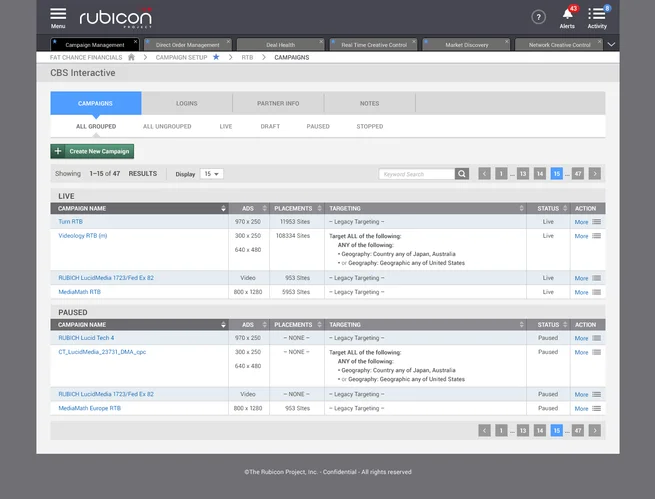Sort Paused table by Status
This screenshot has width=655, height=499.
tap(565, 324)
